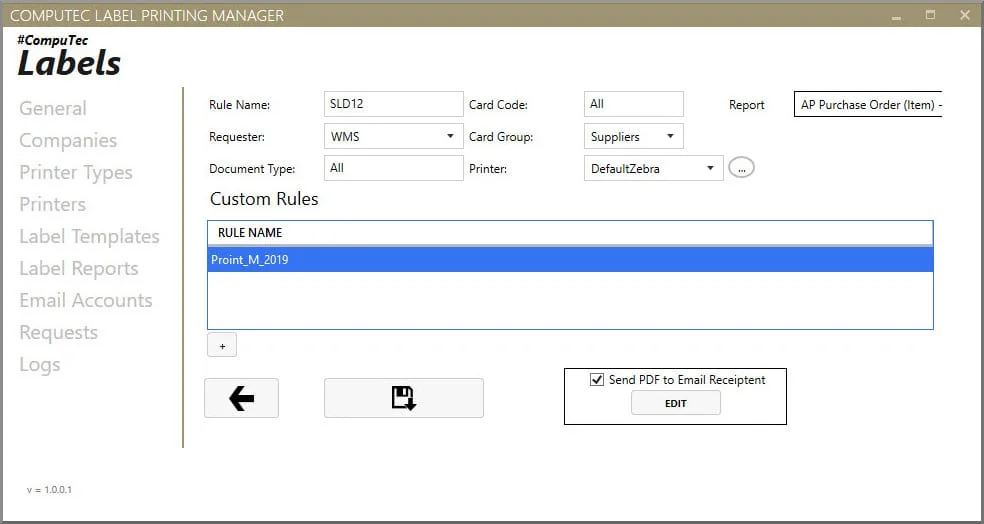Open the Printers section
Viewport: 984px width, 524px height.
tap(53, 205)
